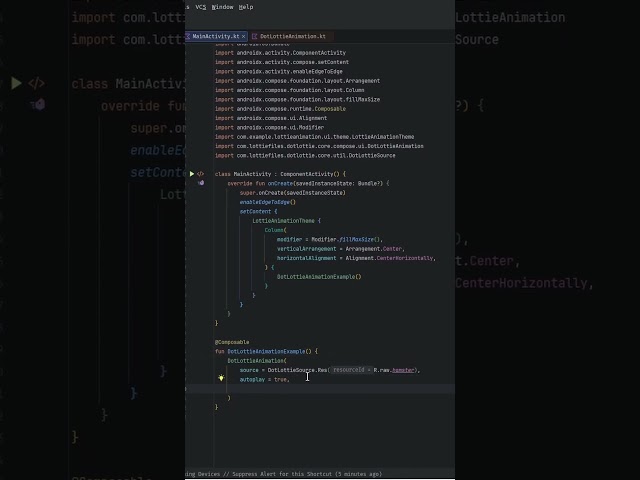The height and width of the screenshot is (480, 640).
Task: Click the highlighted empty caret line in the editor
Action: click(320, 389)
